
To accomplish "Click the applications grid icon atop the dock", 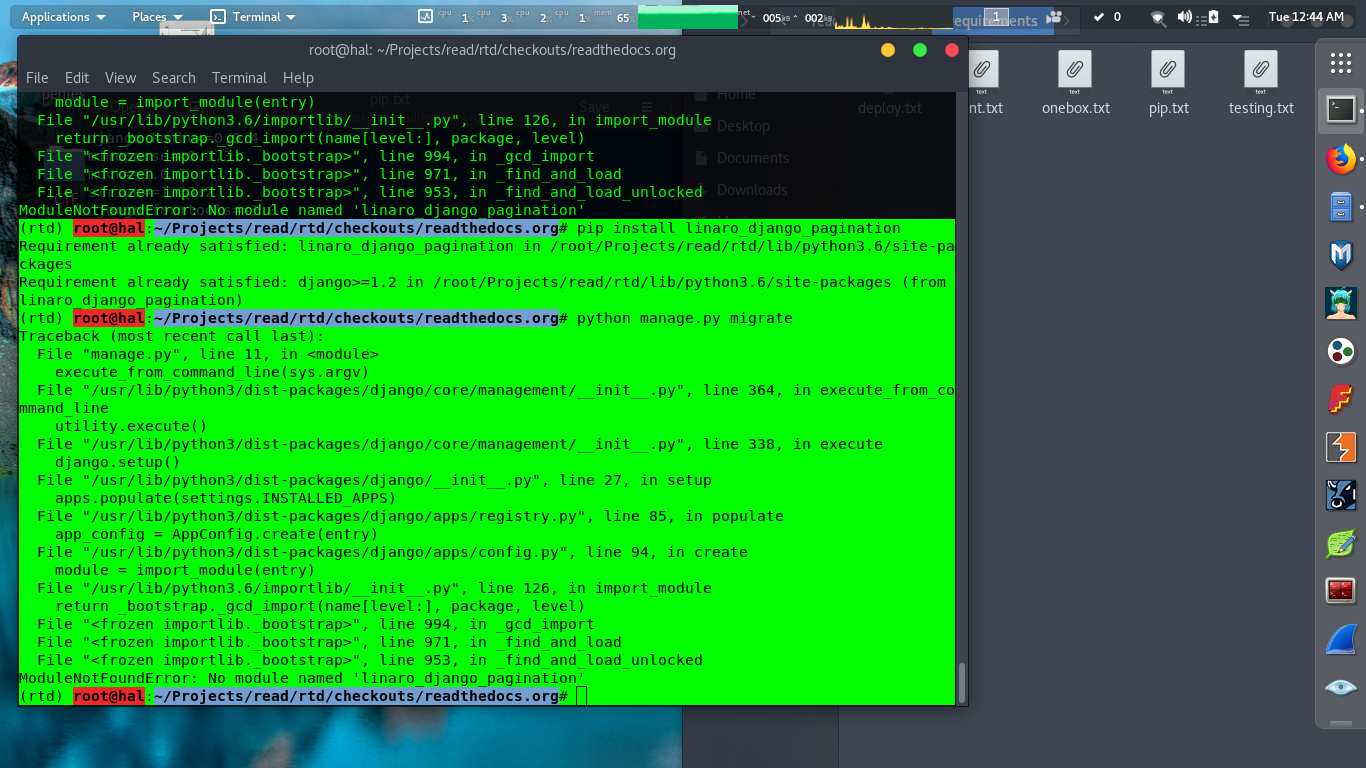I will [x=1341, y=63].
